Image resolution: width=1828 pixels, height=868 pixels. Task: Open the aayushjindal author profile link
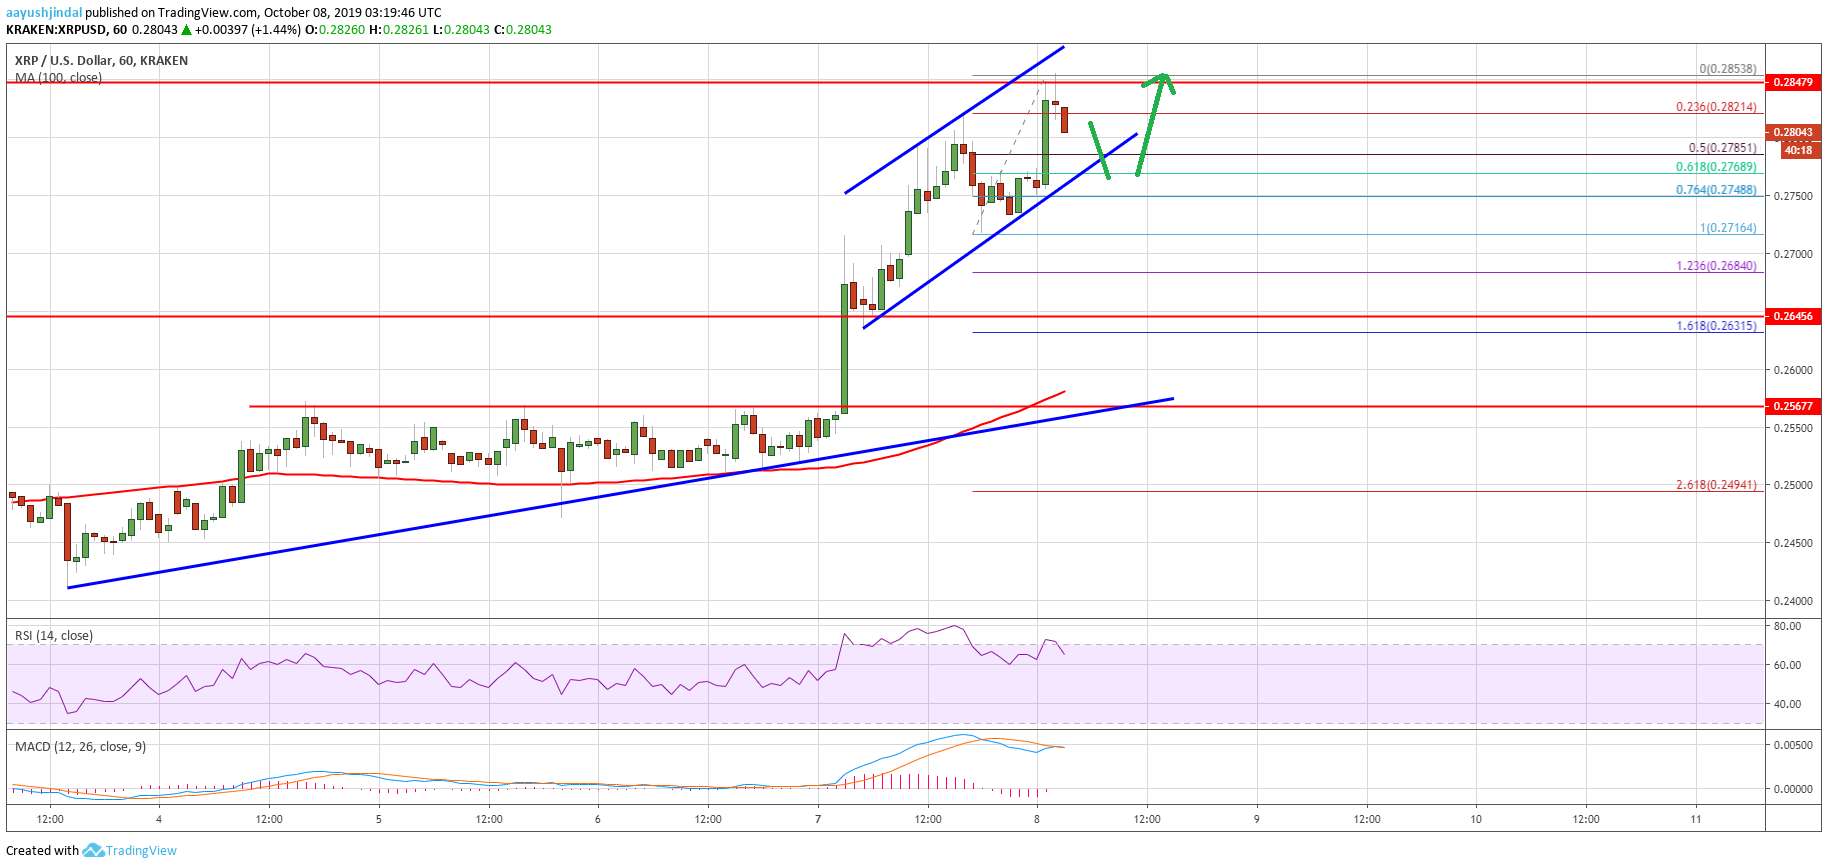44,13
